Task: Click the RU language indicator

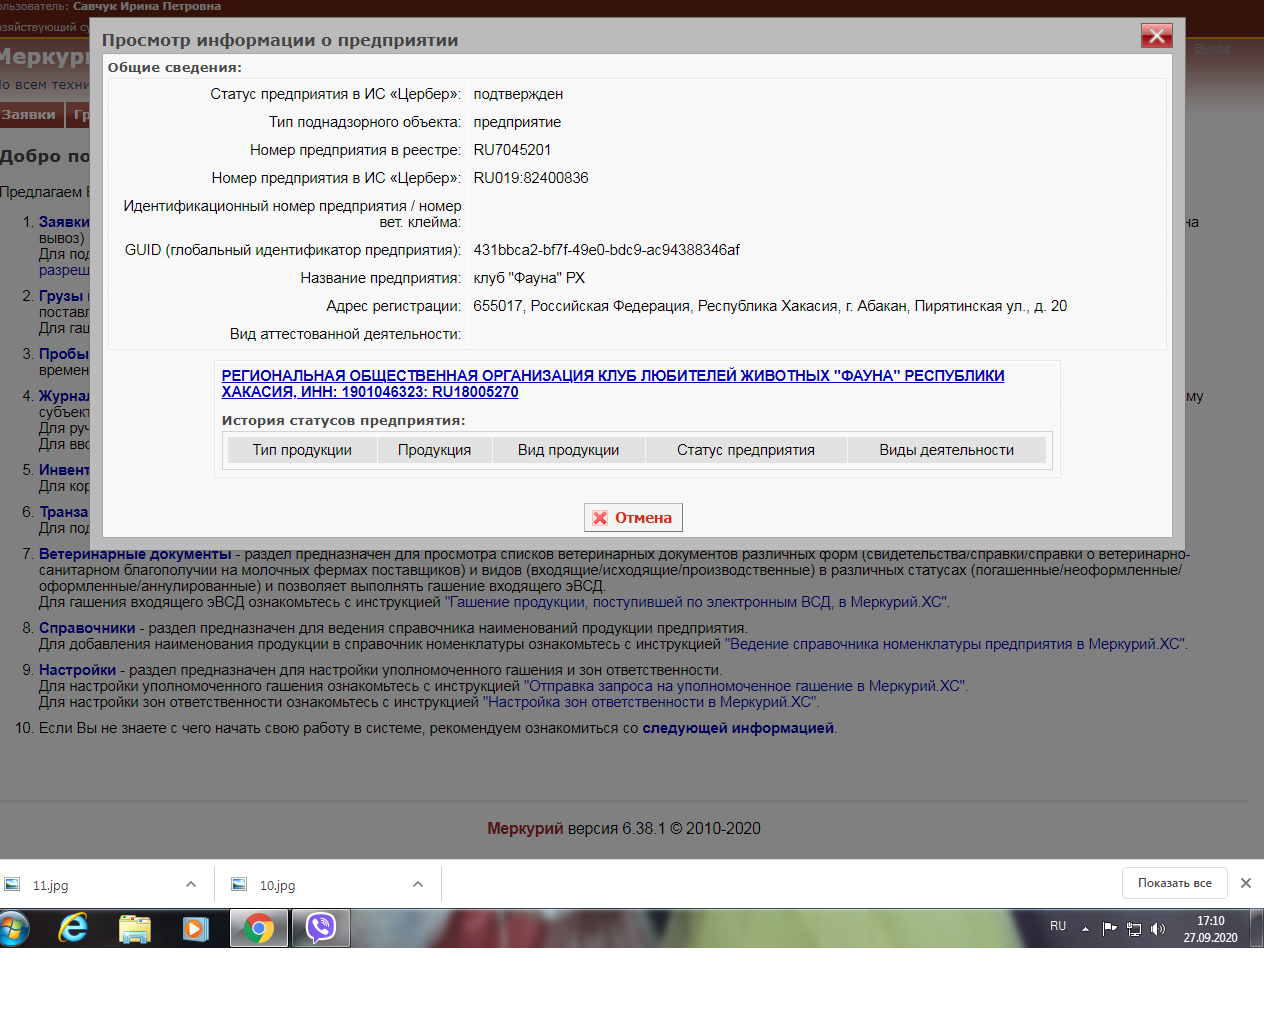Action: click(x=1058, y=926)
